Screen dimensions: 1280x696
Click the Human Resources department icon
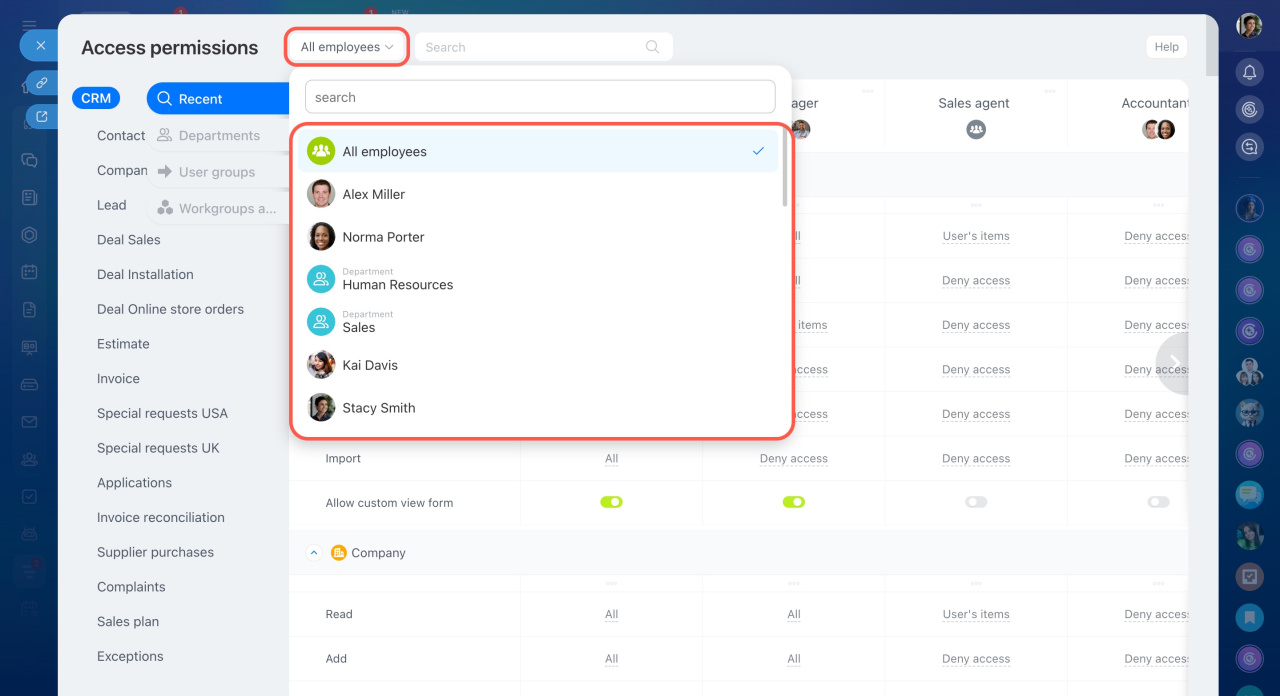321,279
